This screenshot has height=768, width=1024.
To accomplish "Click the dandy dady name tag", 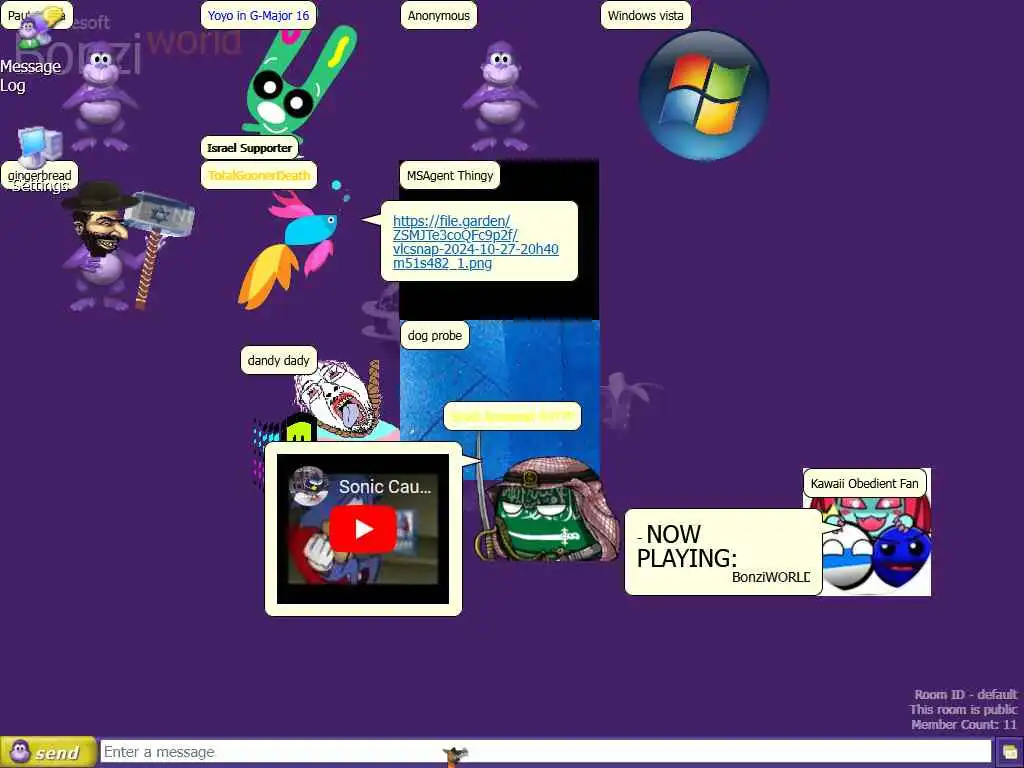I will pos(279,360).
